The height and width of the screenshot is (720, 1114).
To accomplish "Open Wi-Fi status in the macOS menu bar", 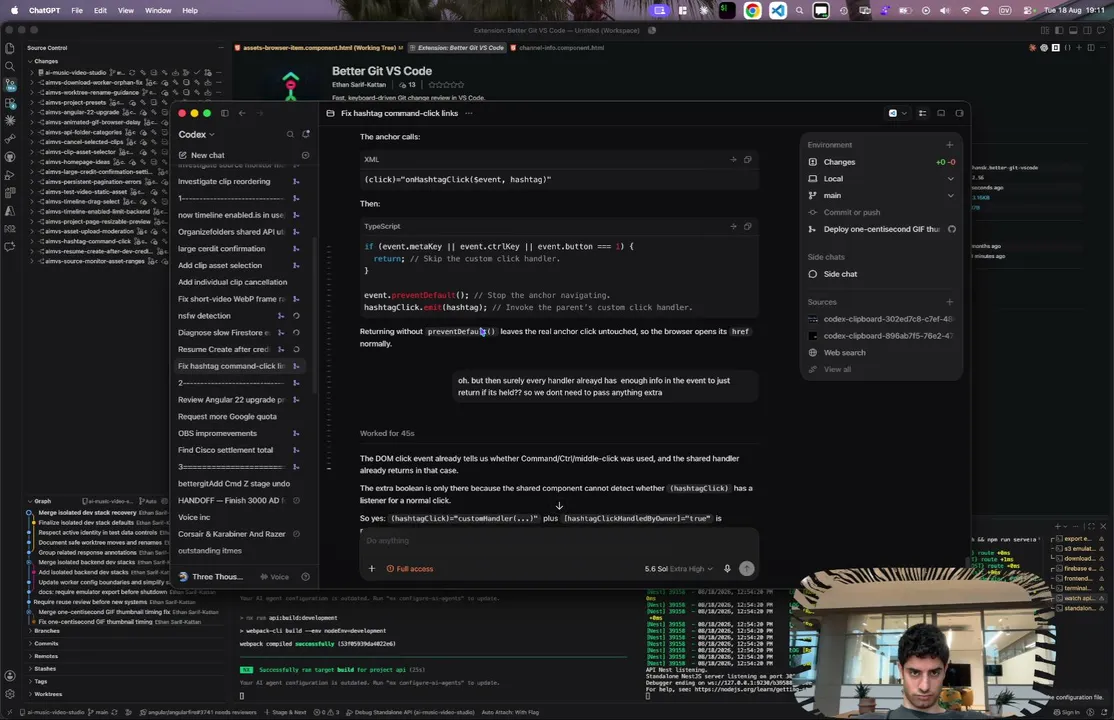I will pyautogui.click(x=966, y=11).
